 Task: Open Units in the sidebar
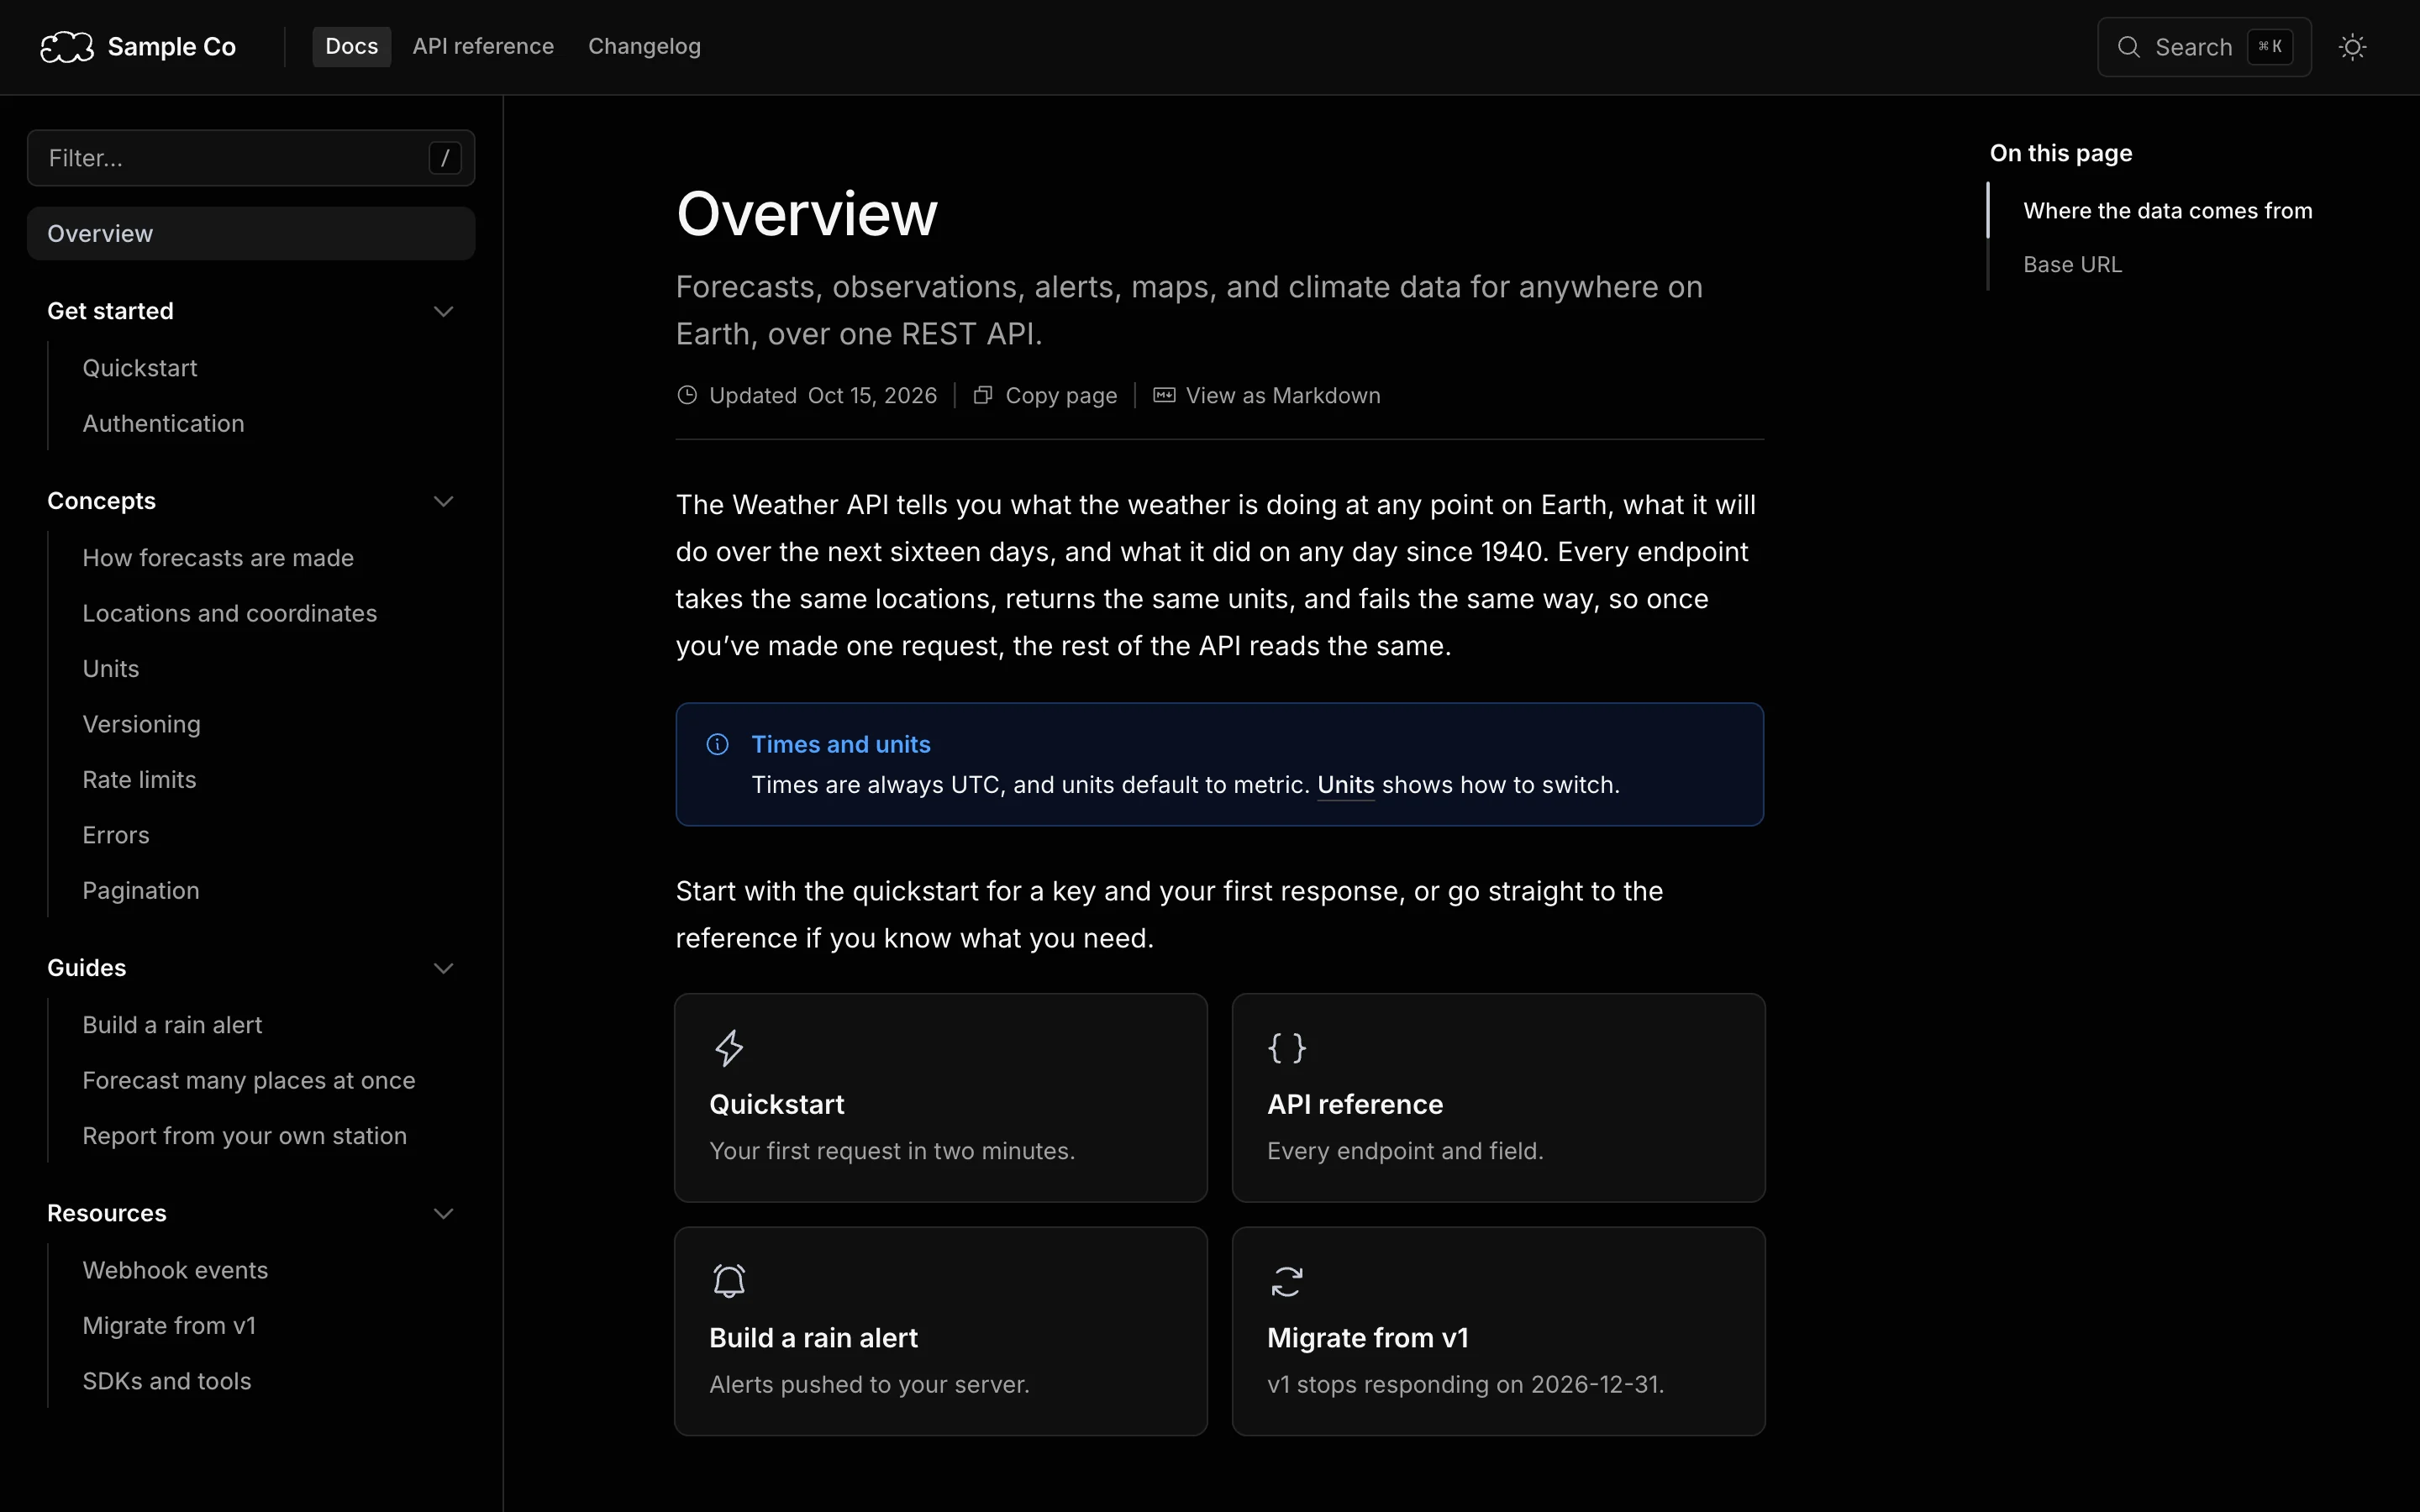coord(111,669)
